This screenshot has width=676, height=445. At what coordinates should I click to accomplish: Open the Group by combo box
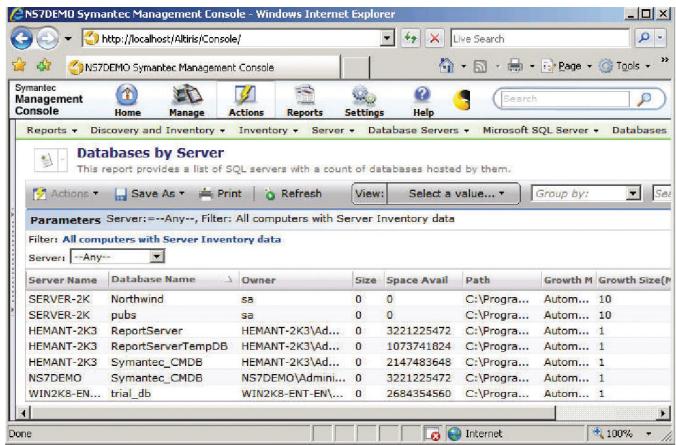point(586,194)
